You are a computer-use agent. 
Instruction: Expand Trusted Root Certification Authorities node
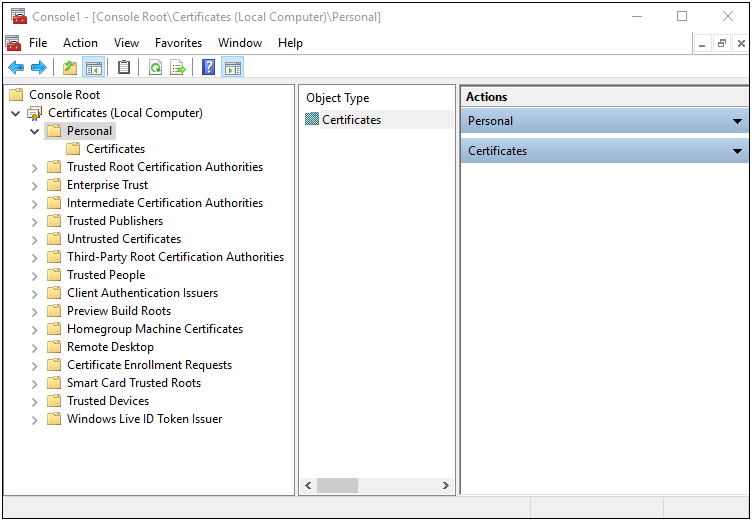coord(35,168)
